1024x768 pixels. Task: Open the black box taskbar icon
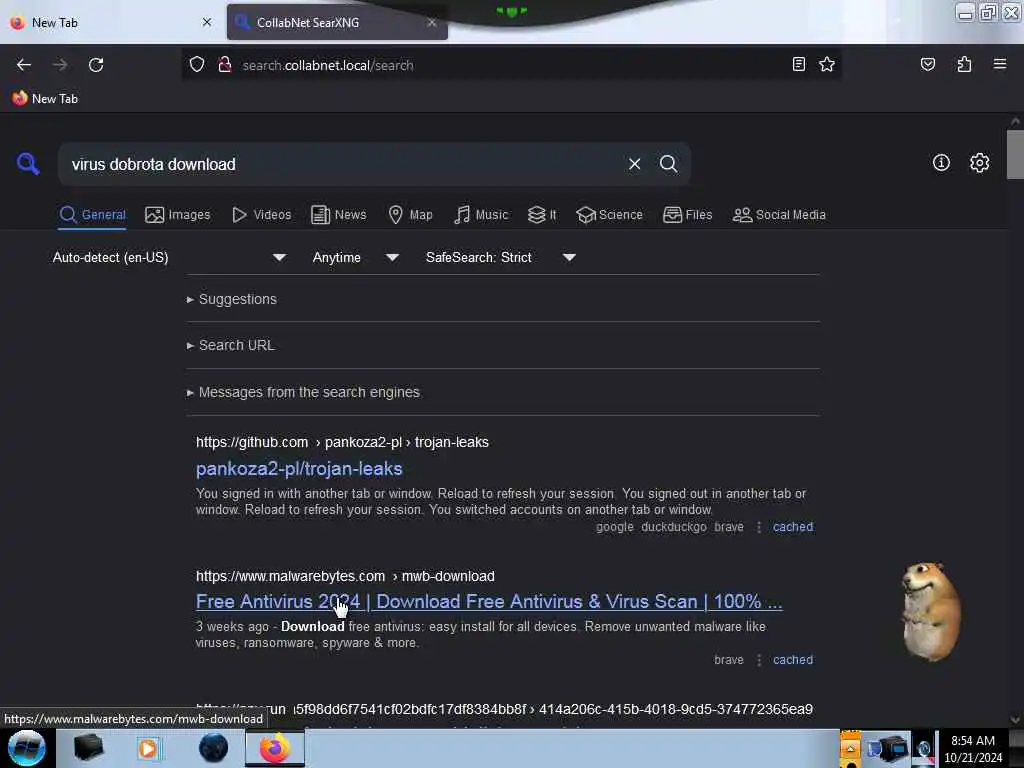[88, 748]
